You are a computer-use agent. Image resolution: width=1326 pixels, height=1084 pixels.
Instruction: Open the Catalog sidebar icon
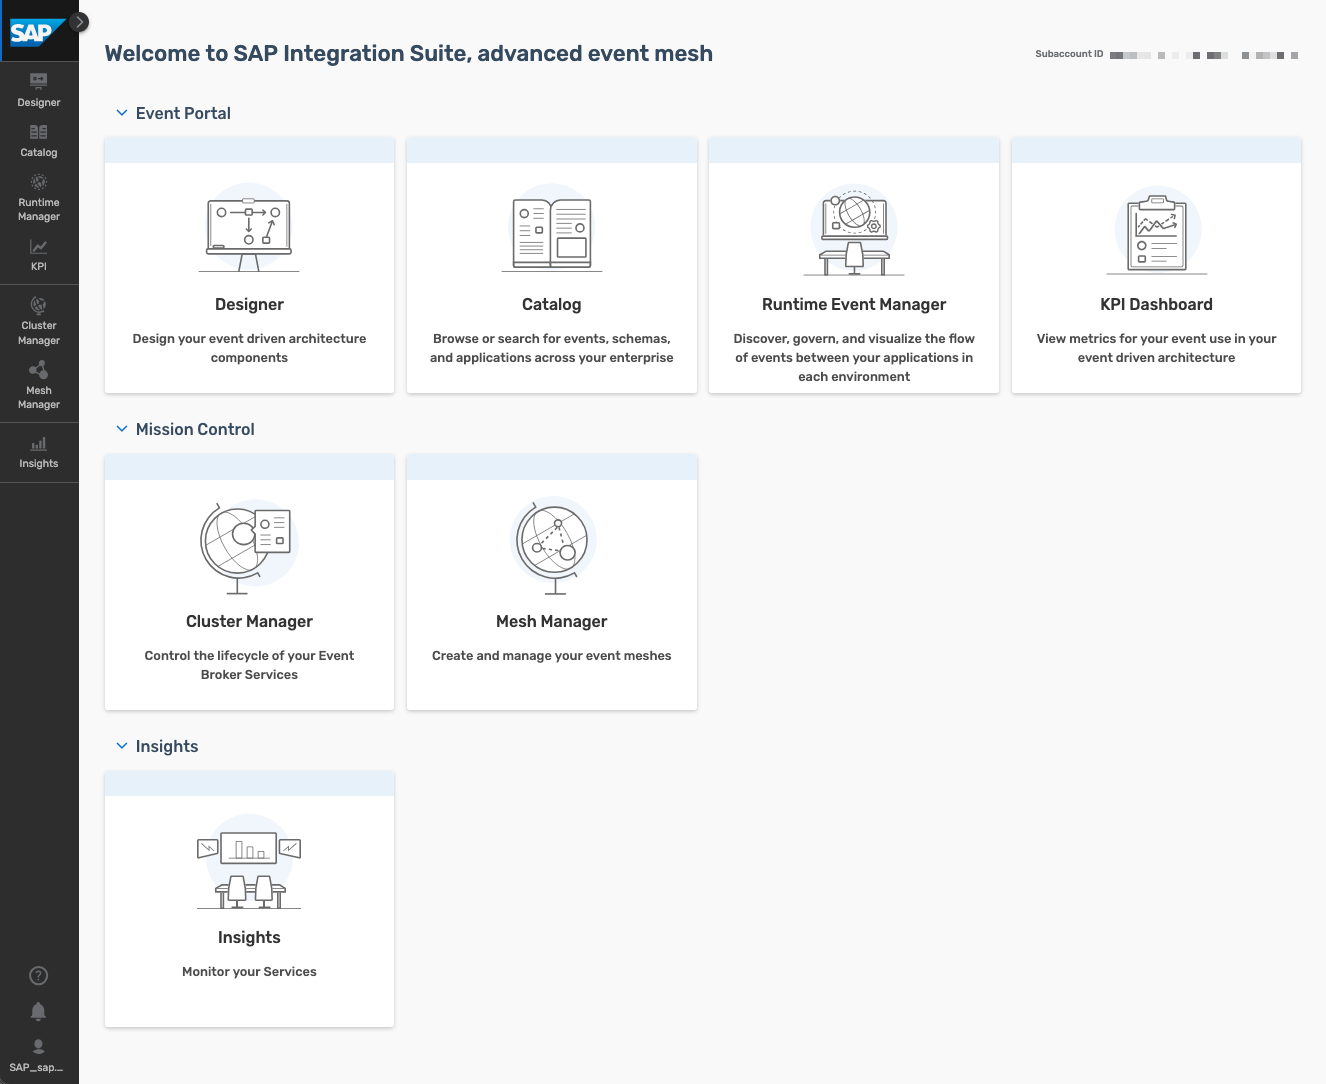[39, 132]
